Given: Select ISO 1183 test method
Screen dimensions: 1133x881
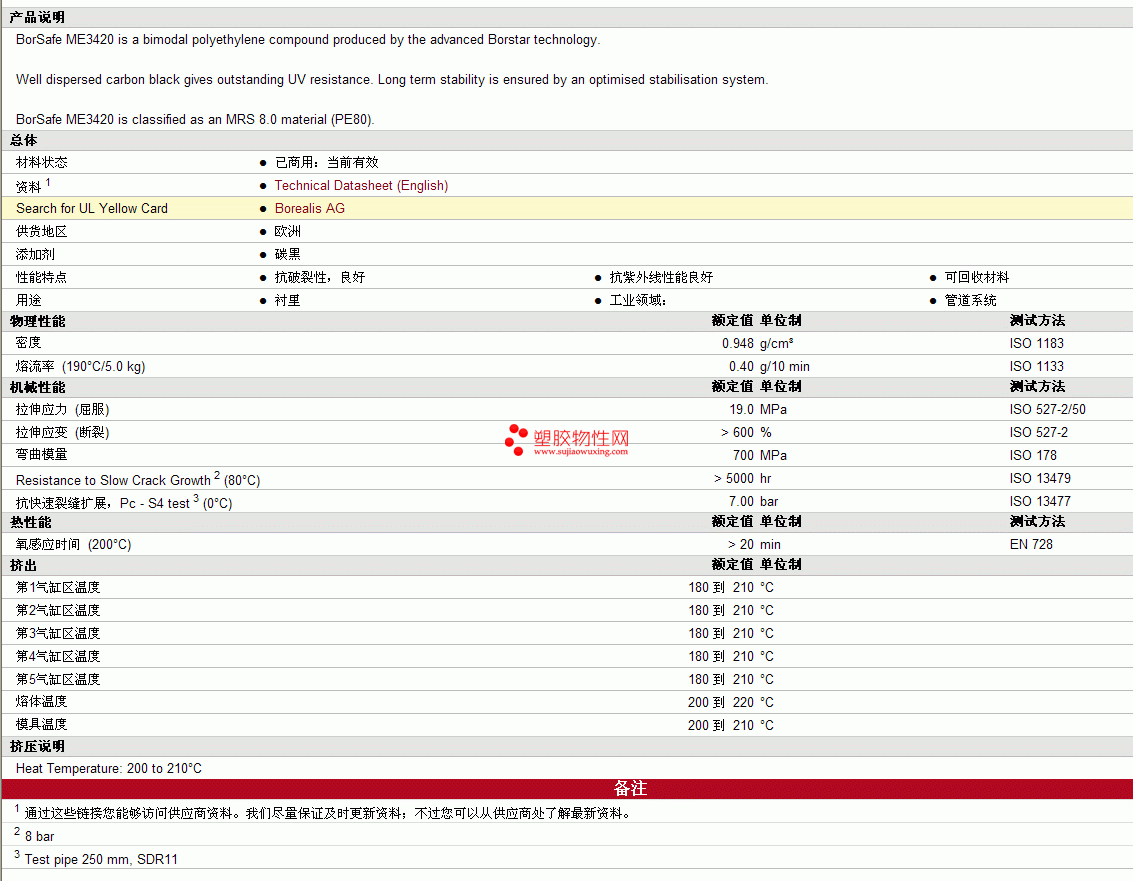Looking at the screenshot, I should pos(1037,343).
